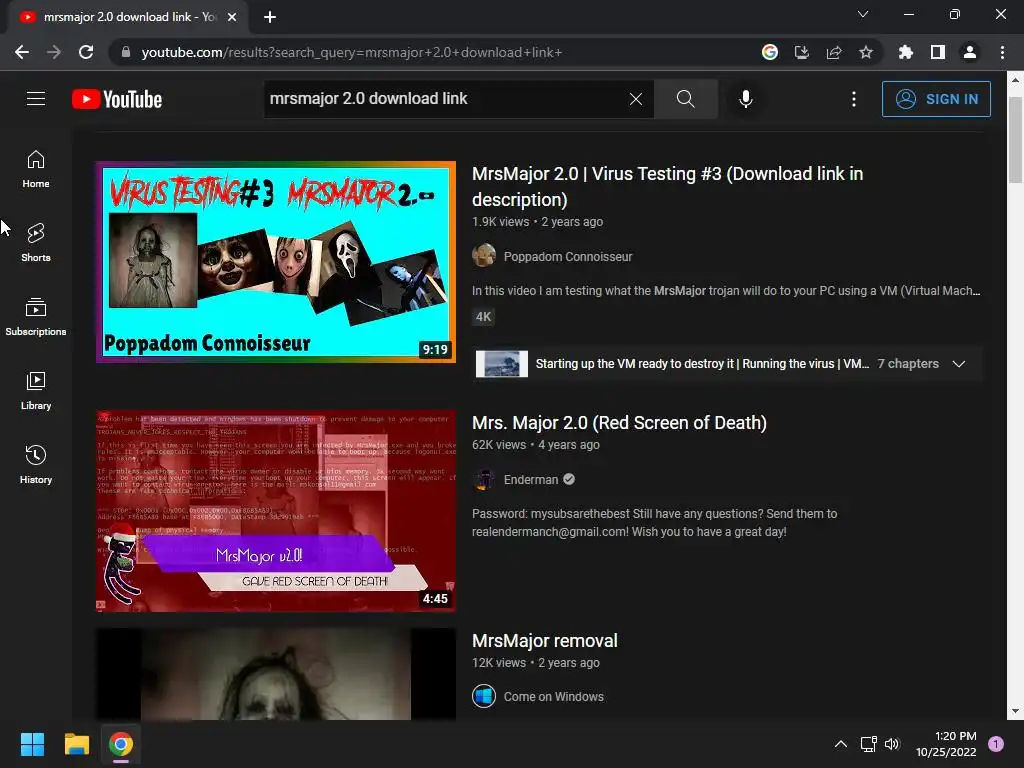Open a new tab with the plus button
Image resolution: width=1024 pixels, height=768 pixels.
tap(270, 17)
